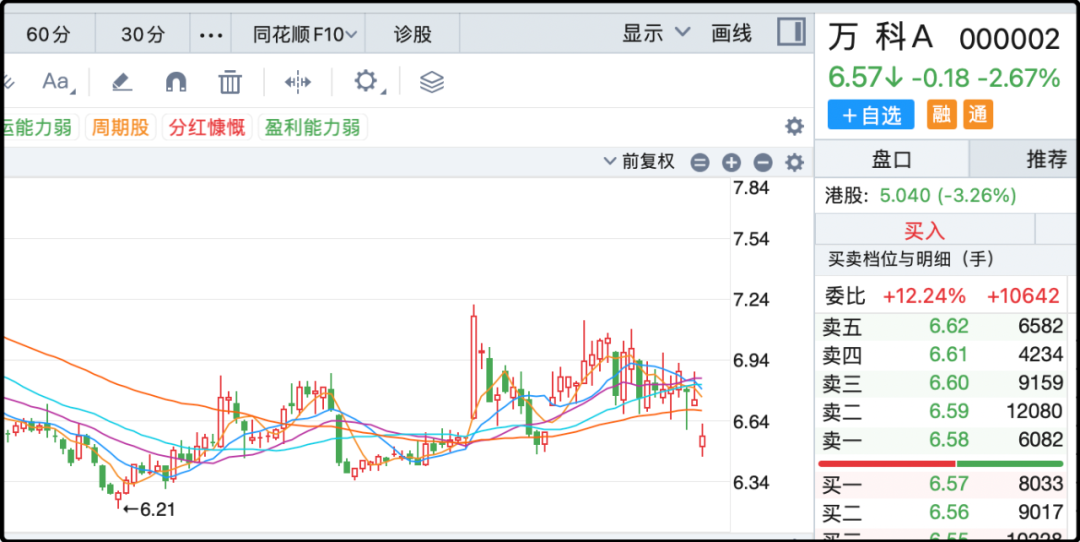
Task: Switch to the 60分 period tab
Action: 48,34
